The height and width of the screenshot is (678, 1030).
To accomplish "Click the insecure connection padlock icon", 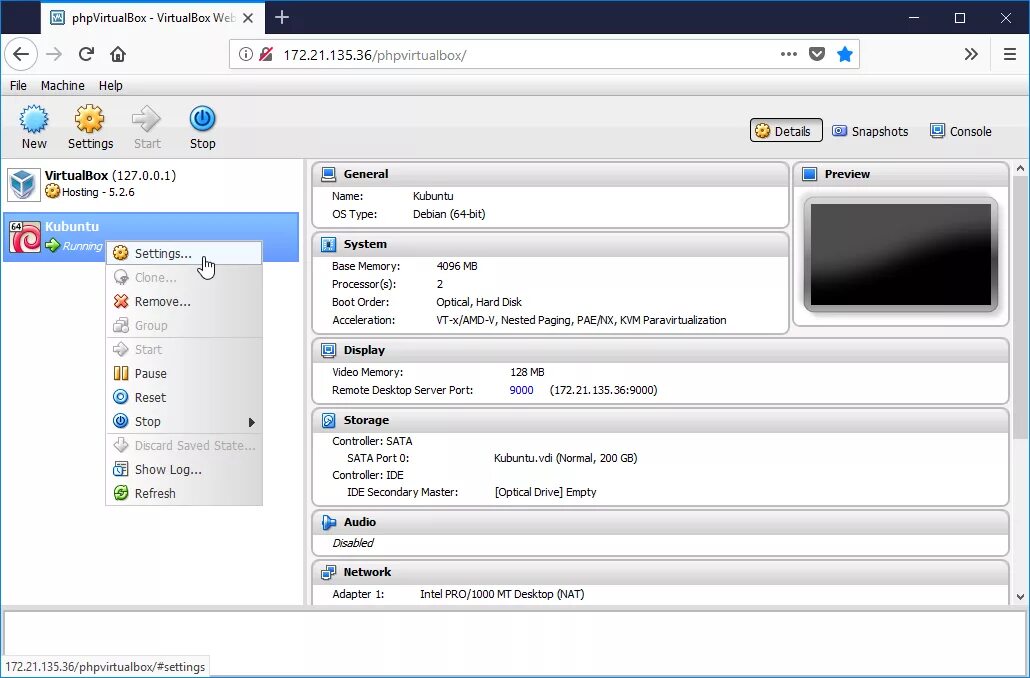I will pos(266,55).
